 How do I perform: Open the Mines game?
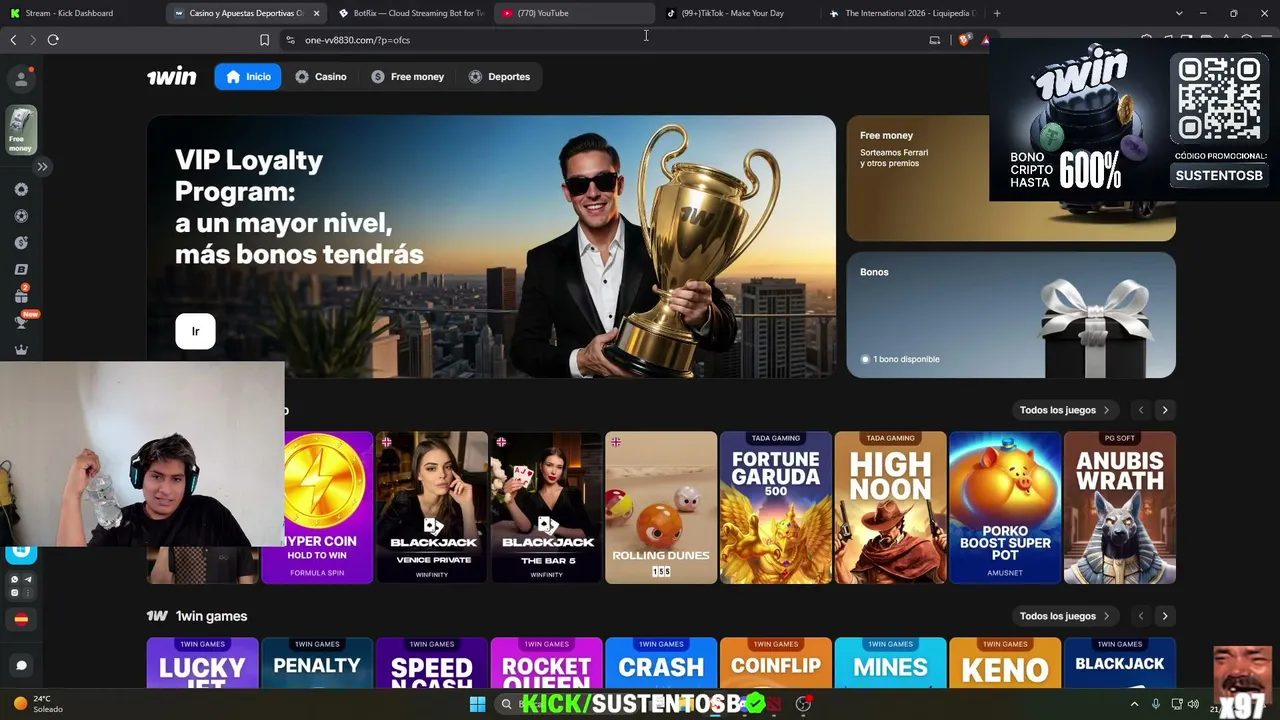point(890,663)
